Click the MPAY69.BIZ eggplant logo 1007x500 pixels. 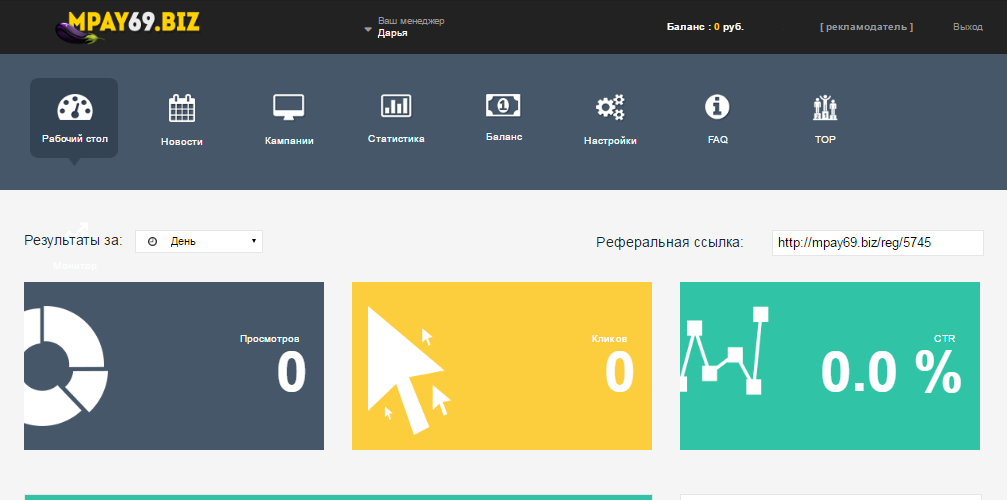point(127,26)
